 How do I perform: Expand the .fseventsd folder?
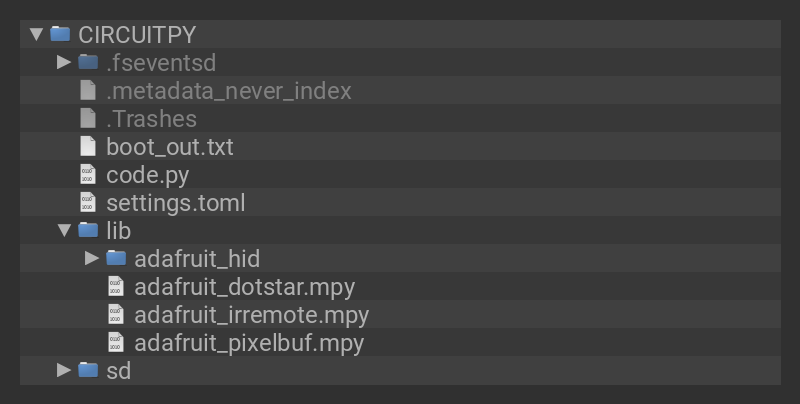64,62
